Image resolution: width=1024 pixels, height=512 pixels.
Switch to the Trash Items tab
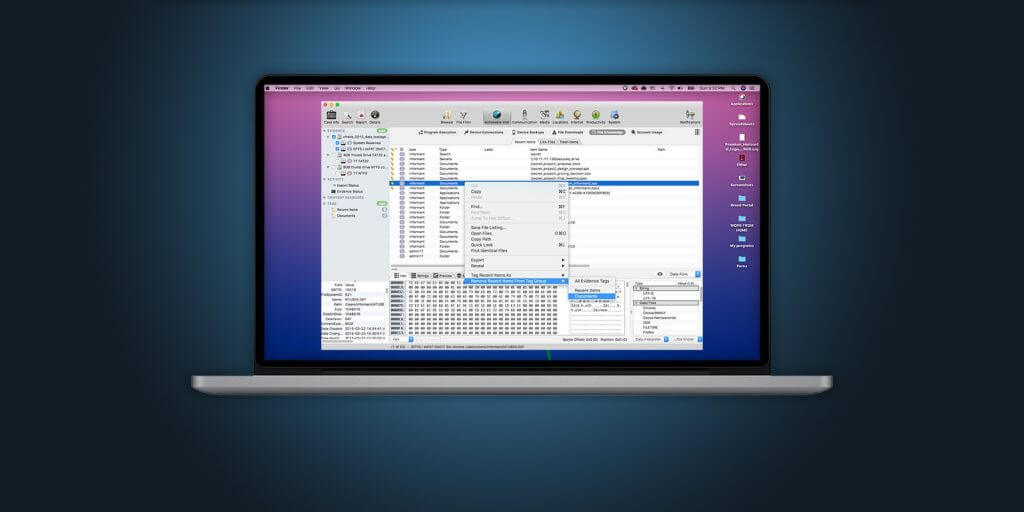coord(569,142)
